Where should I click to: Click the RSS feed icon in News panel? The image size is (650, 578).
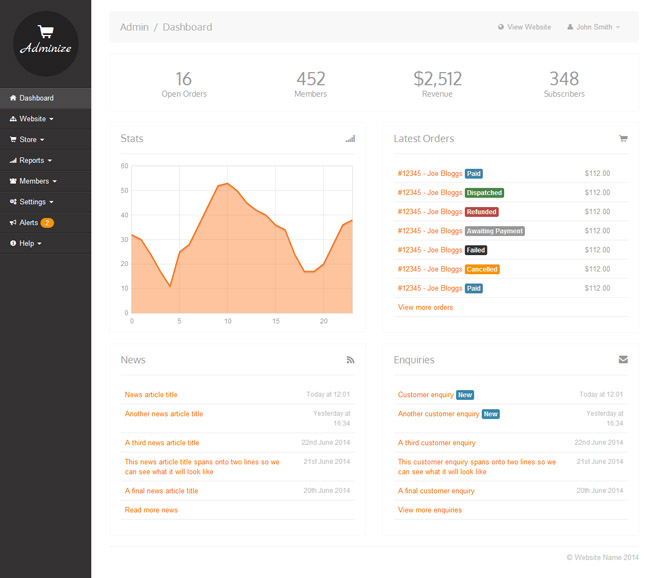[x=350, y=359]
